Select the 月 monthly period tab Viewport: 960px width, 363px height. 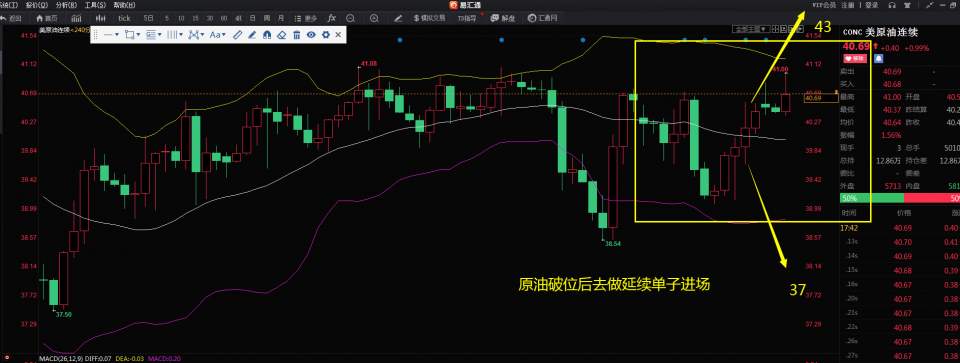[281, 18]
